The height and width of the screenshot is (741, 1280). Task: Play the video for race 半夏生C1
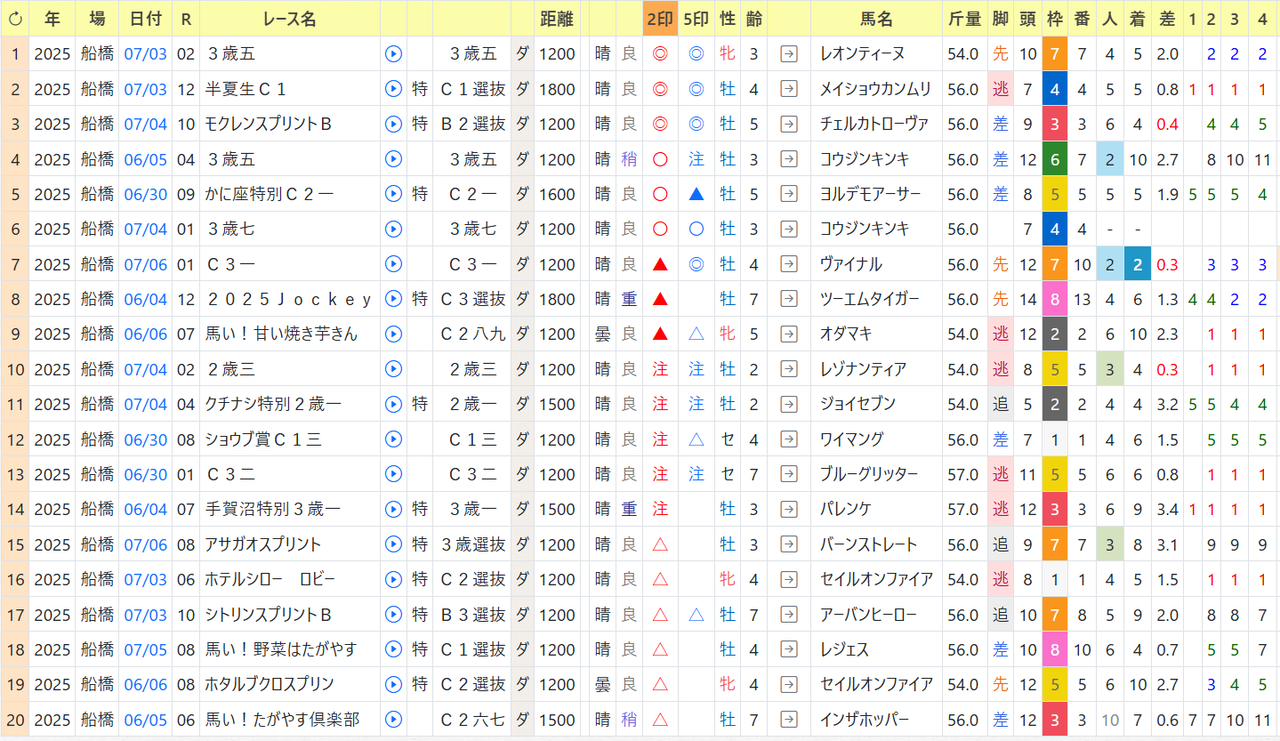[393, 89]
